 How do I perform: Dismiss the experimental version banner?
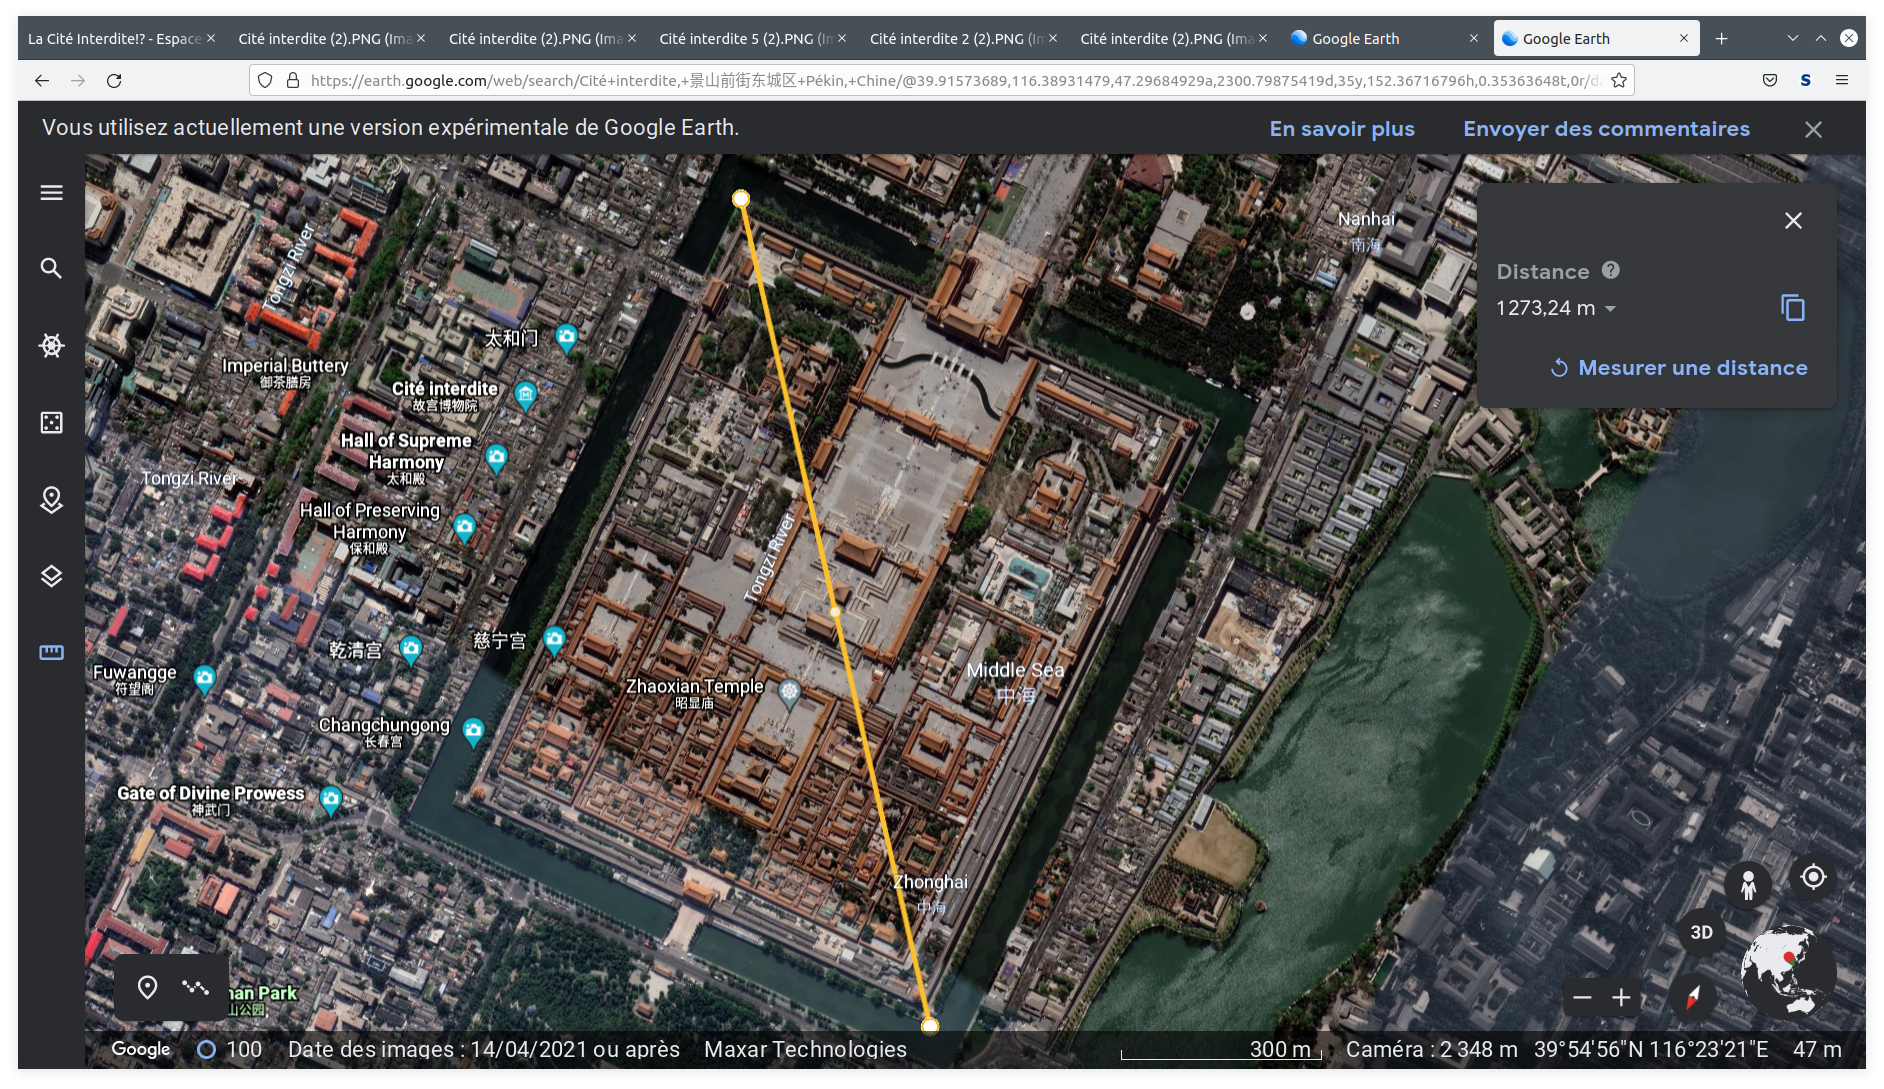1813,129
